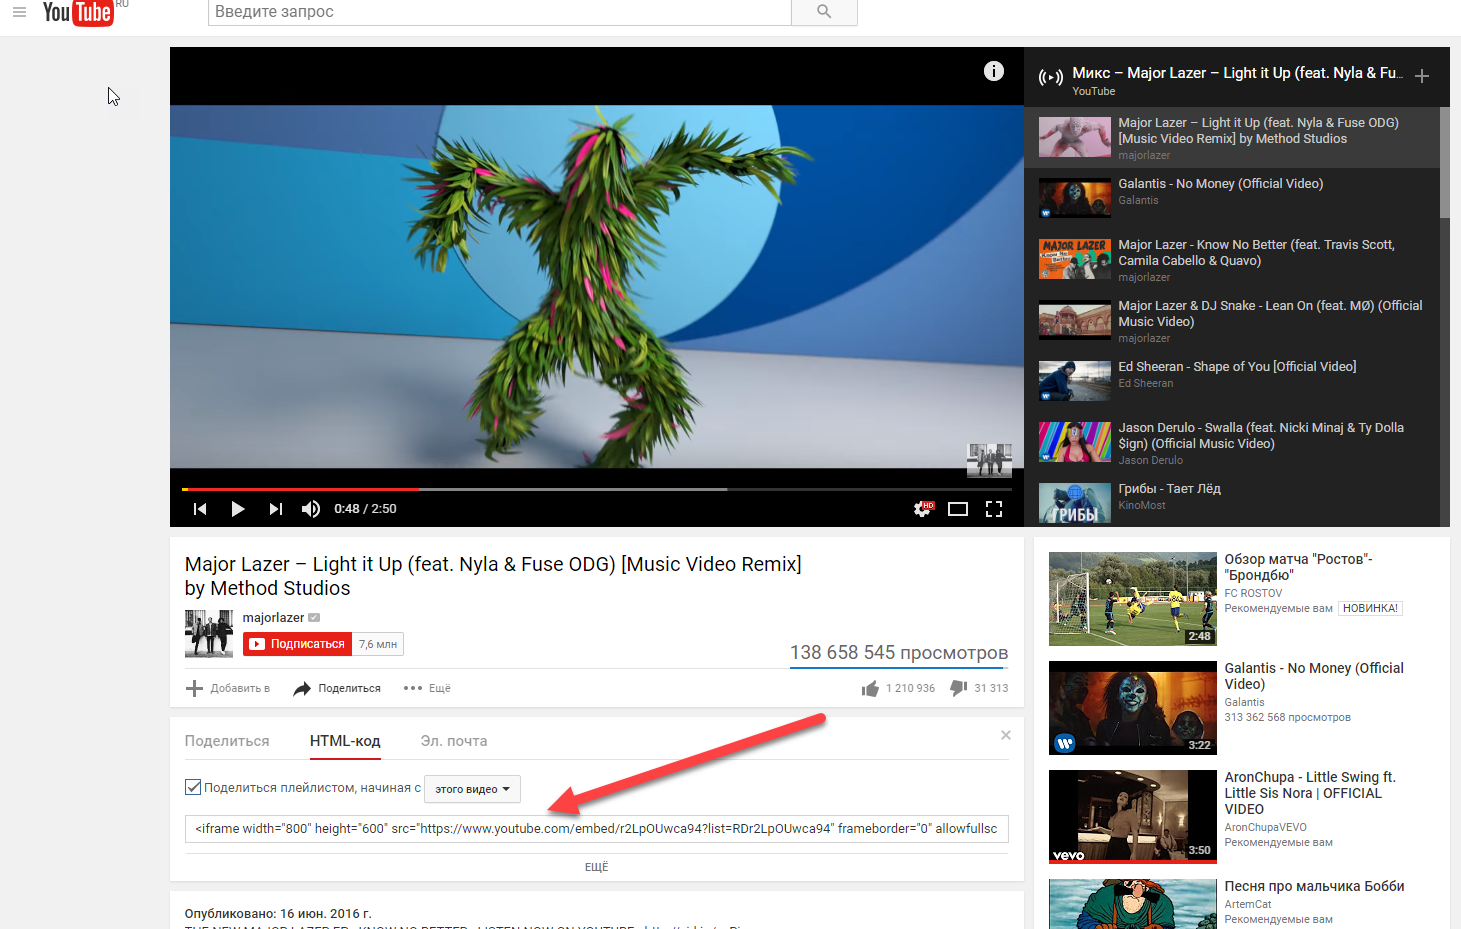Open the Обзор матча Ростов-Брондбю video thumbnail
Screen dimensions: 1461x929
(1133, 599)
